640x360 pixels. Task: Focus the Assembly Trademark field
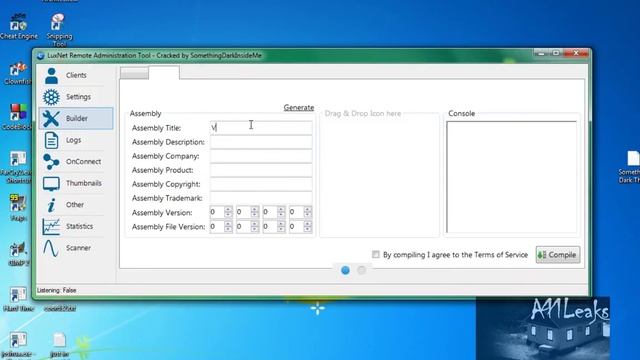(261, 198)
